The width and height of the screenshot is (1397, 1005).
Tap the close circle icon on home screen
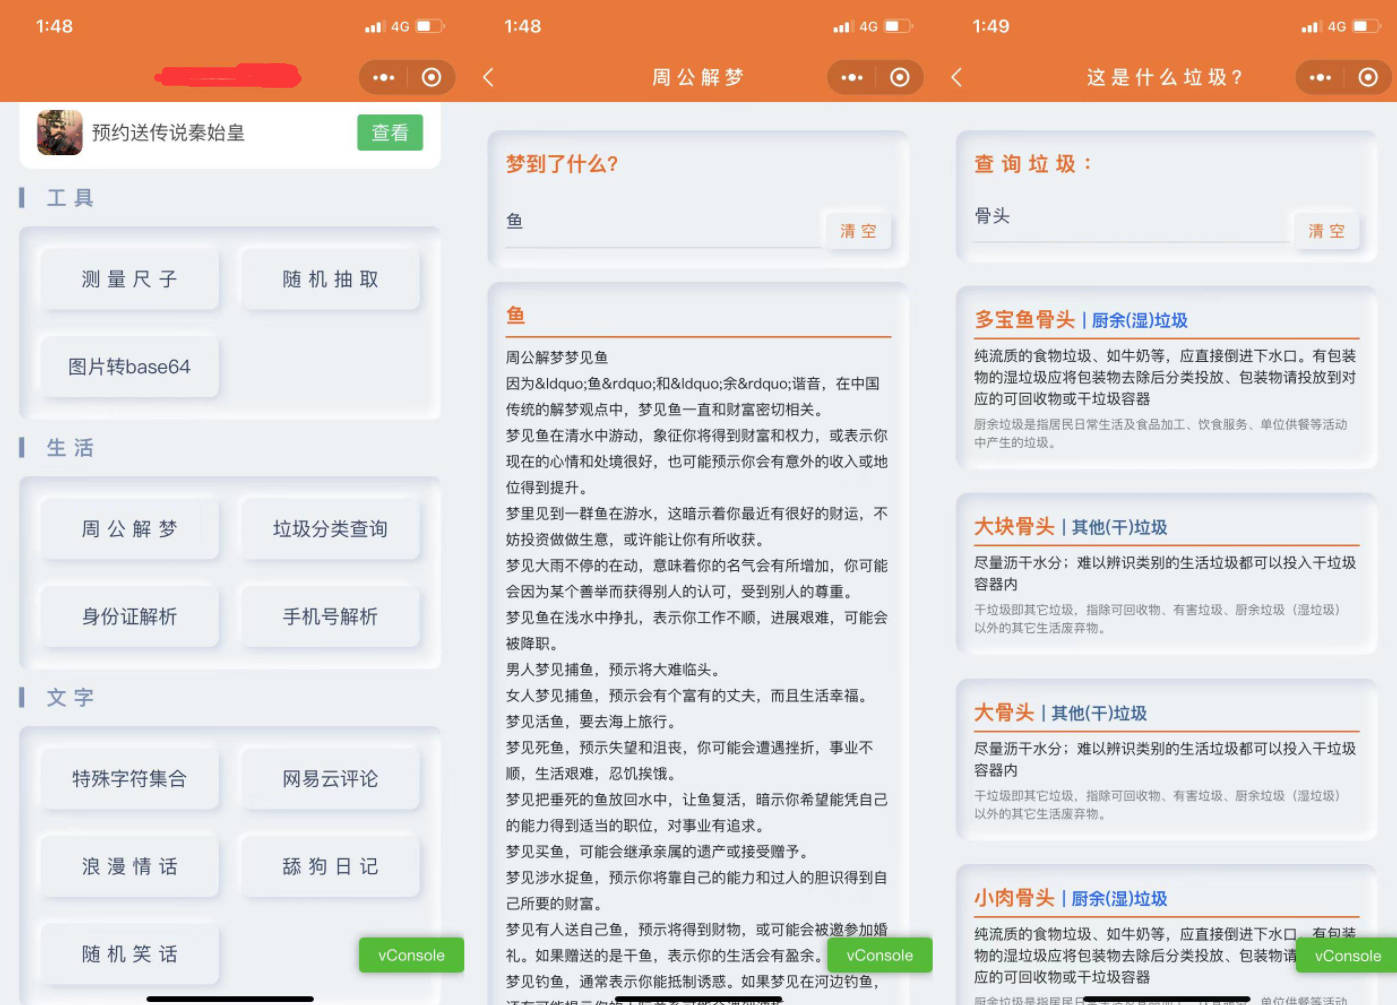(x=431, y=77)
